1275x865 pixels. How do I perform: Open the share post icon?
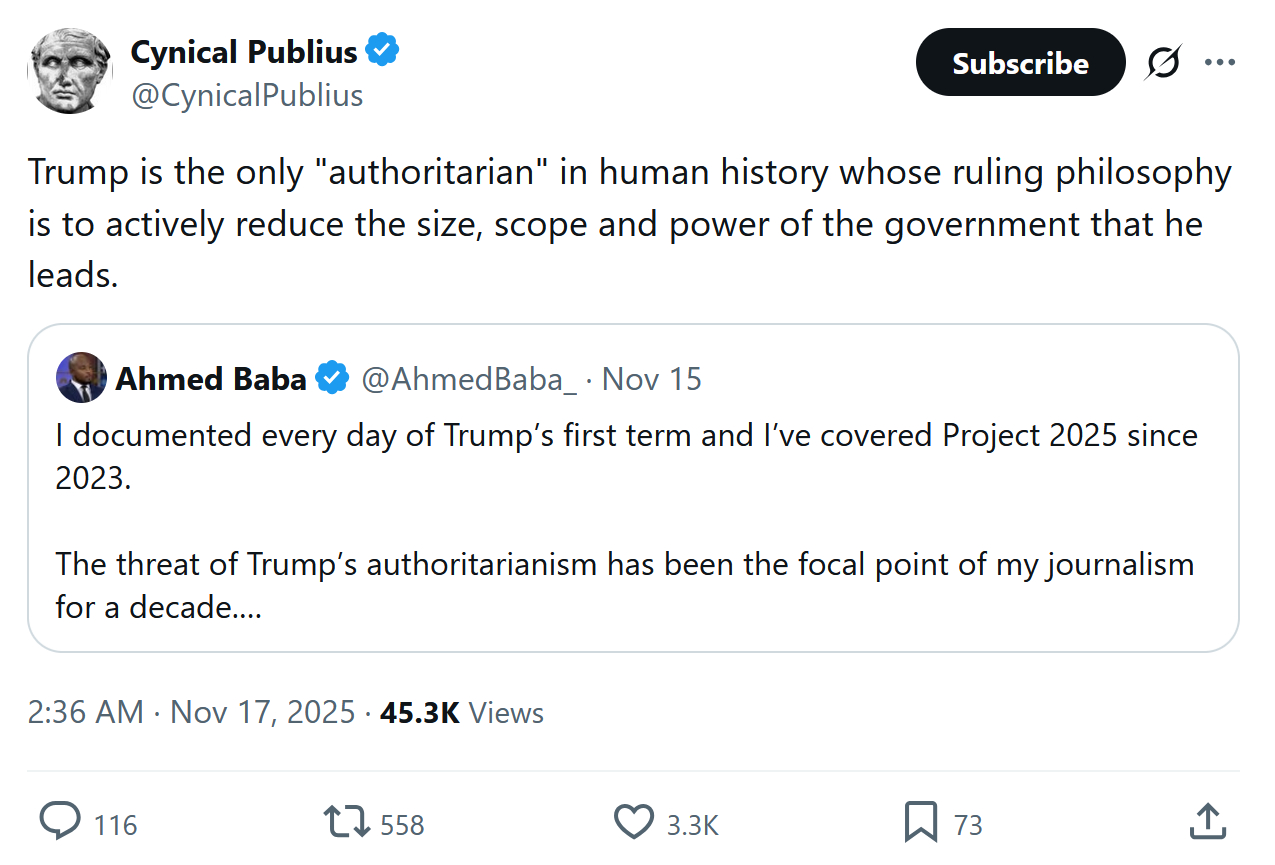click(1208, 822)
